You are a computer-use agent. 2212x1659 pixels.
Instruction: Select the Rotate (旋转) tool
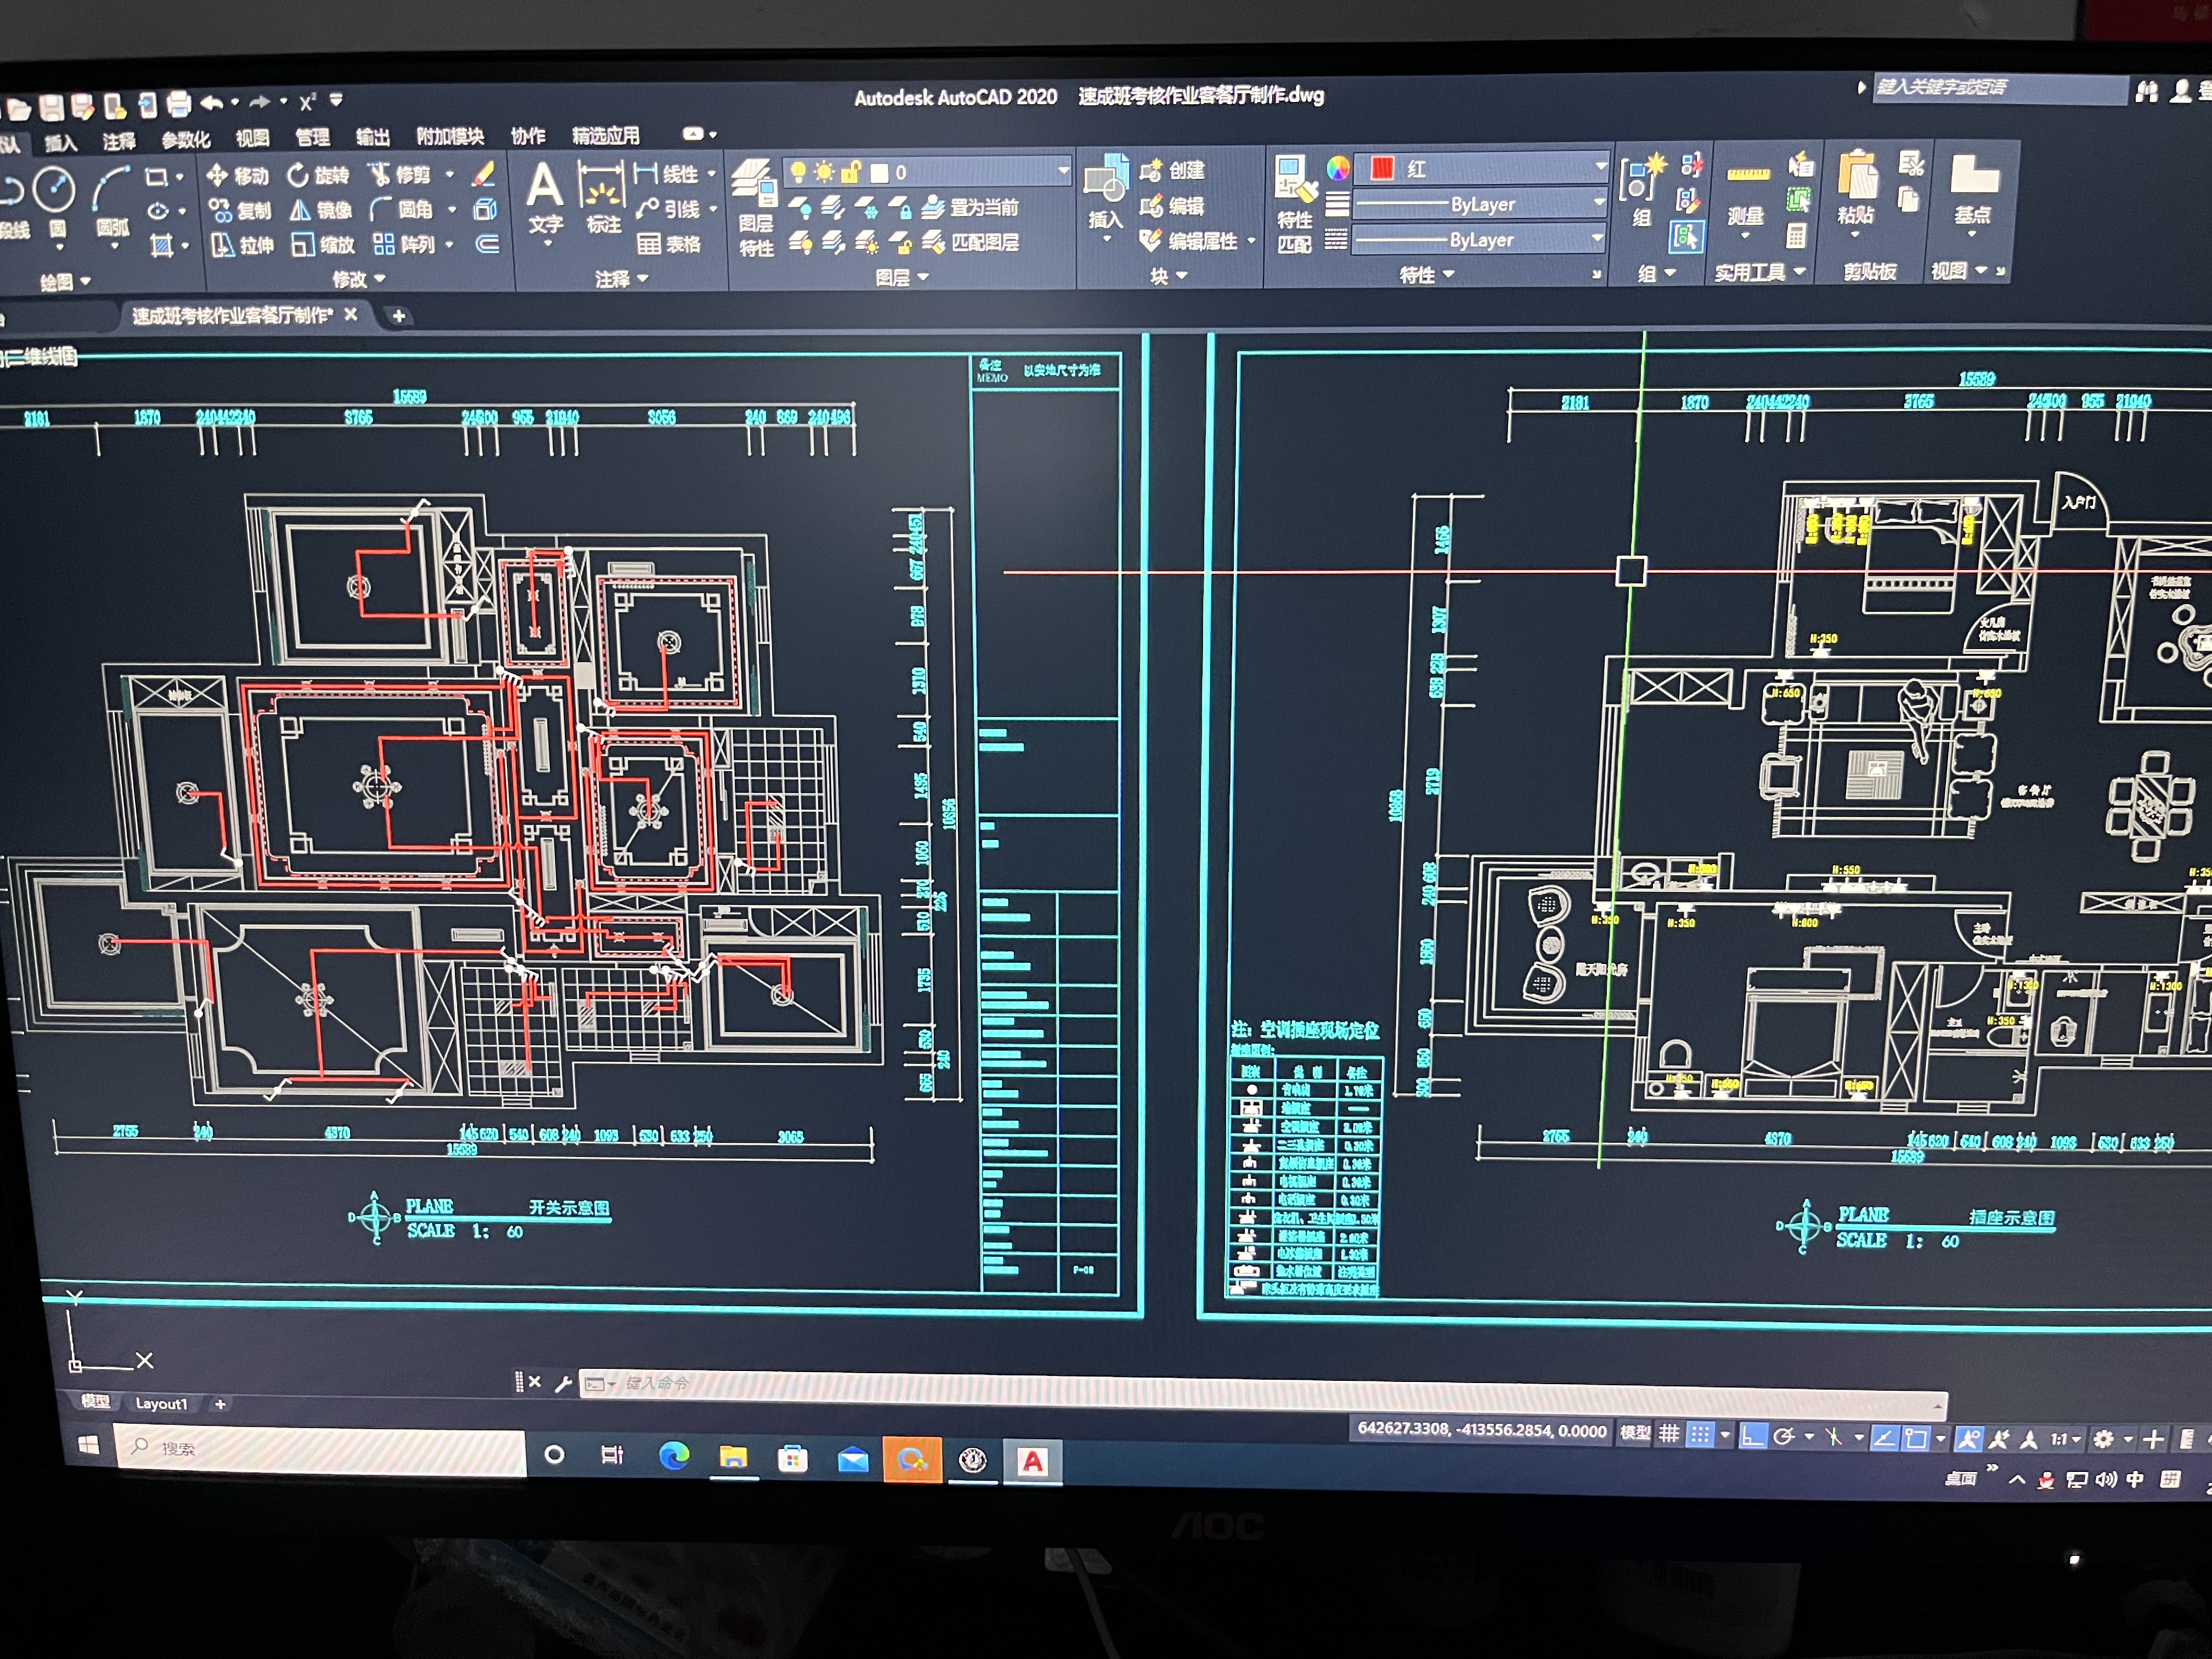pos(319,175)
